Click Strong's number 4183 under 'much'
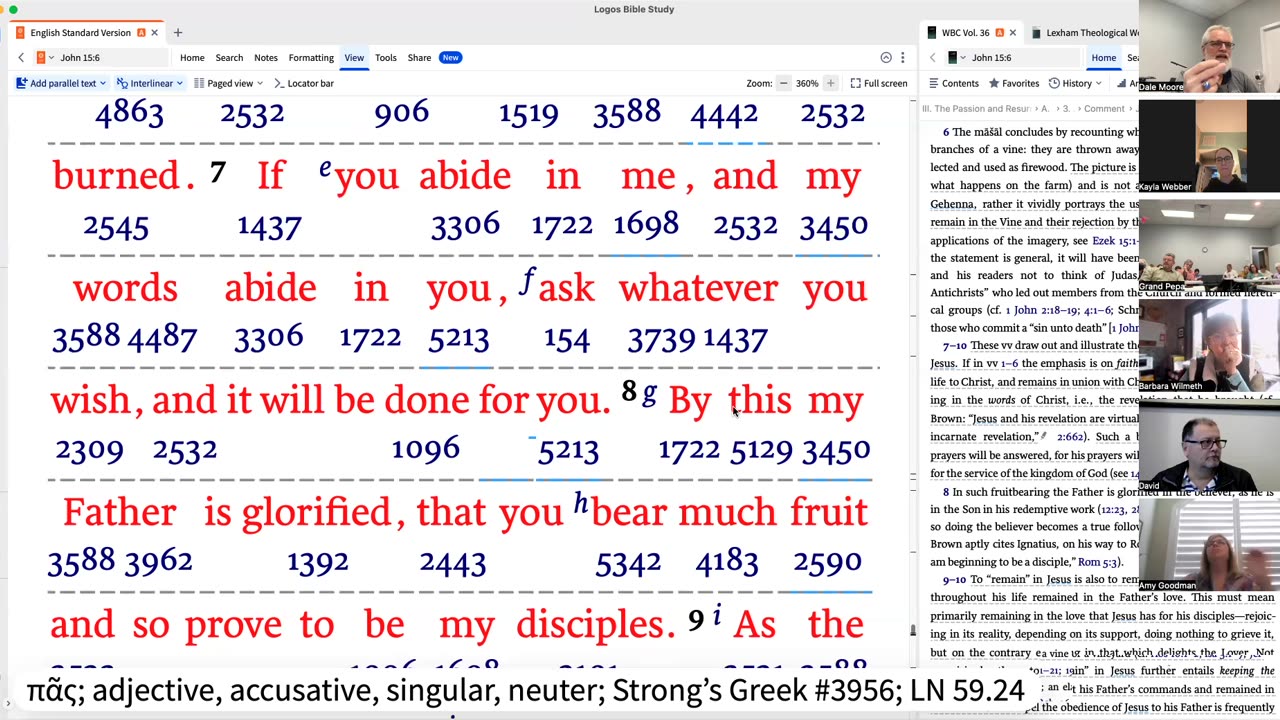 pos(726,562)
